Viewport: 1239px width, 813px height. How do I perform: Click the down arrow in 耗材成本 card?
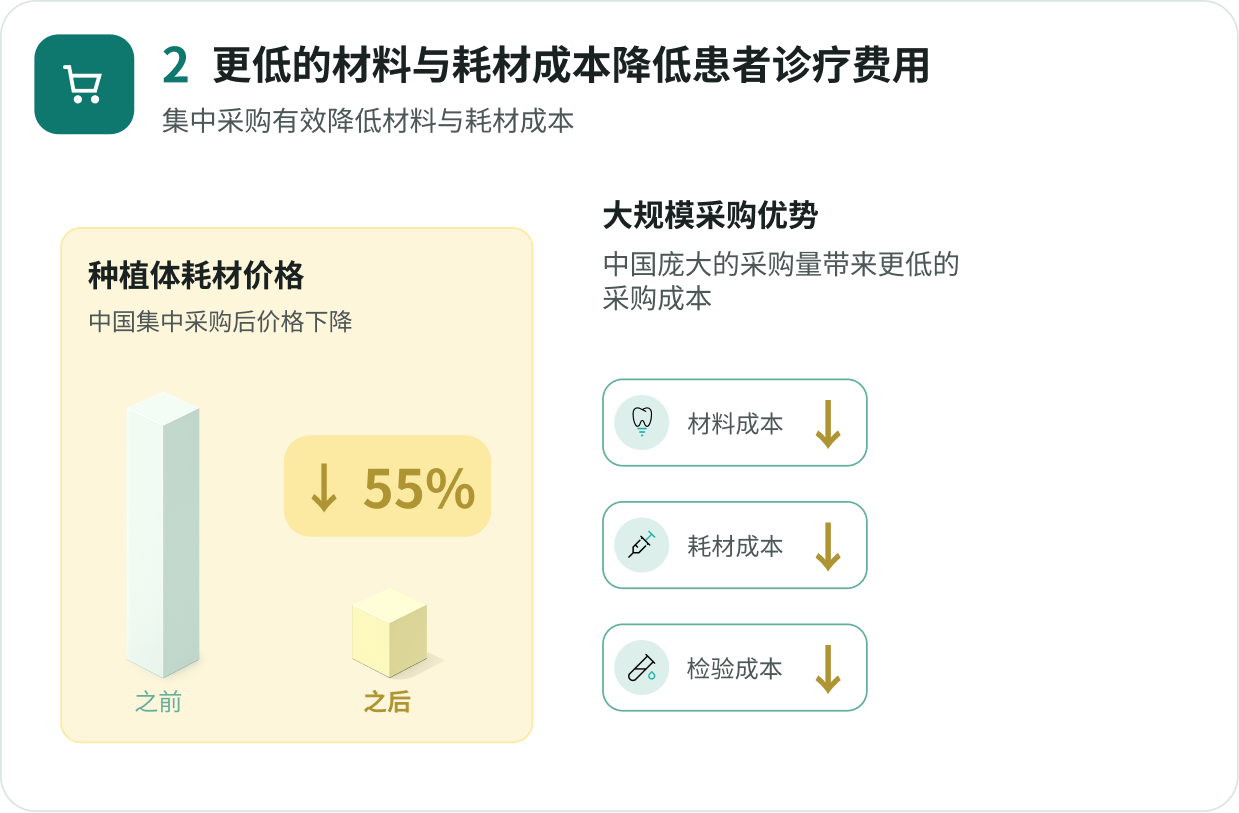(827, 546)
